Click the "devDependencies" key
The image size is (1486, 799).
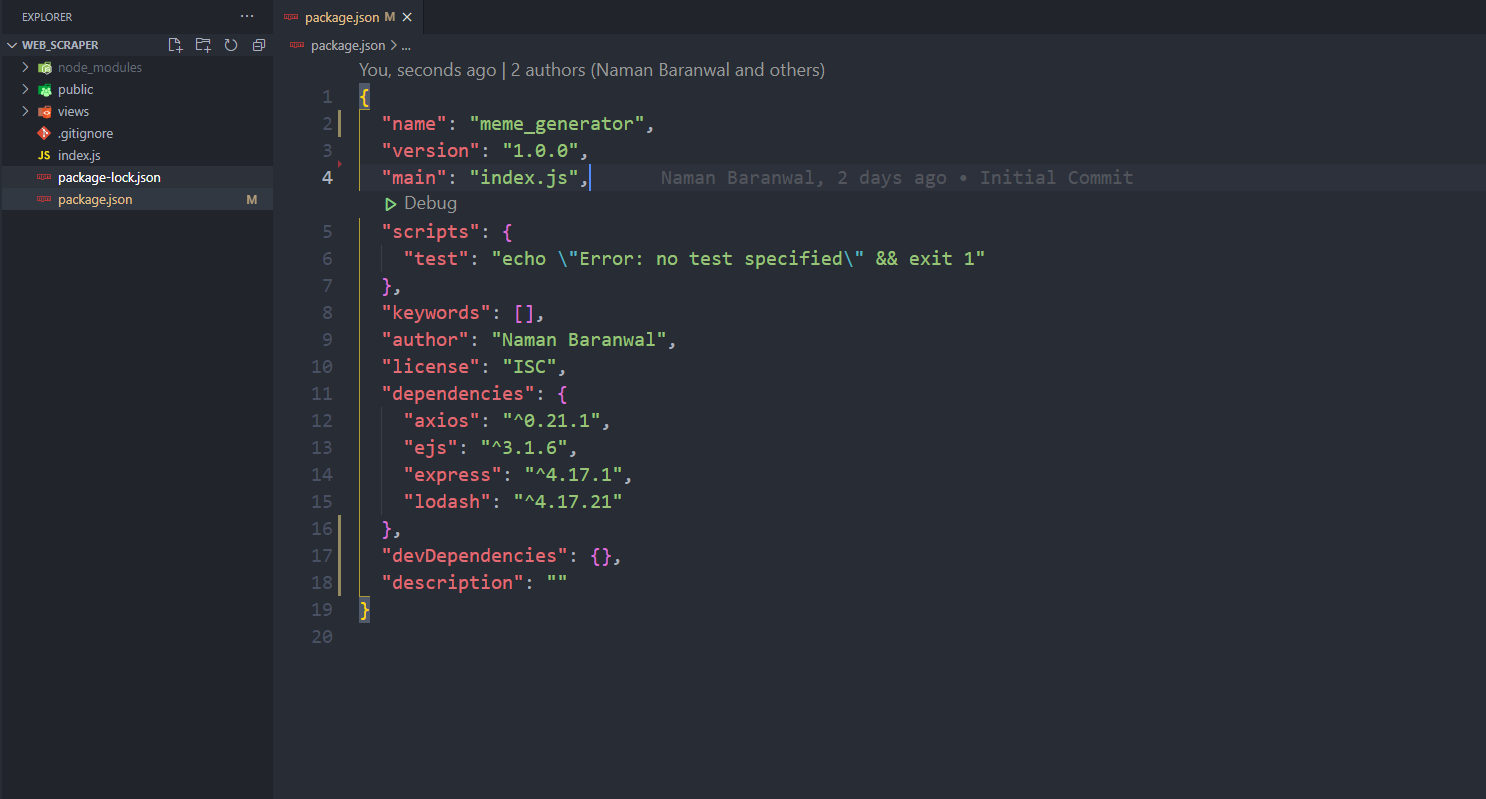pos(475,555)
